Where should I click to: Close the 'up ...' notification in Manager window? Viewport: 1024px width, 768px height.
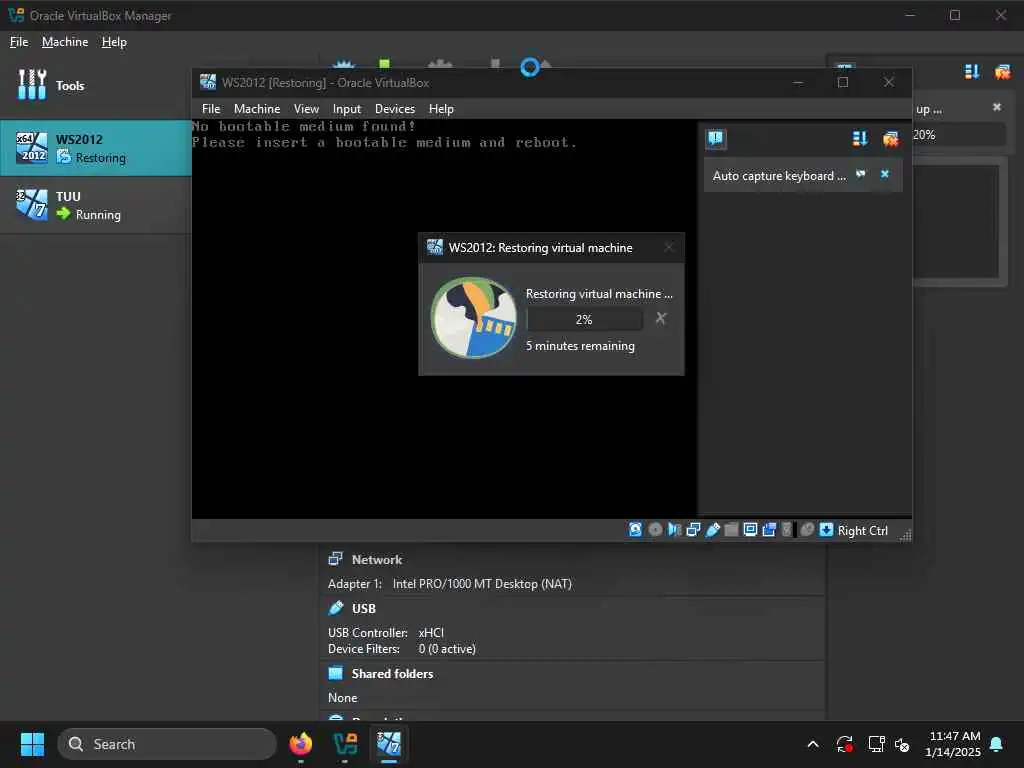point(997,107)
